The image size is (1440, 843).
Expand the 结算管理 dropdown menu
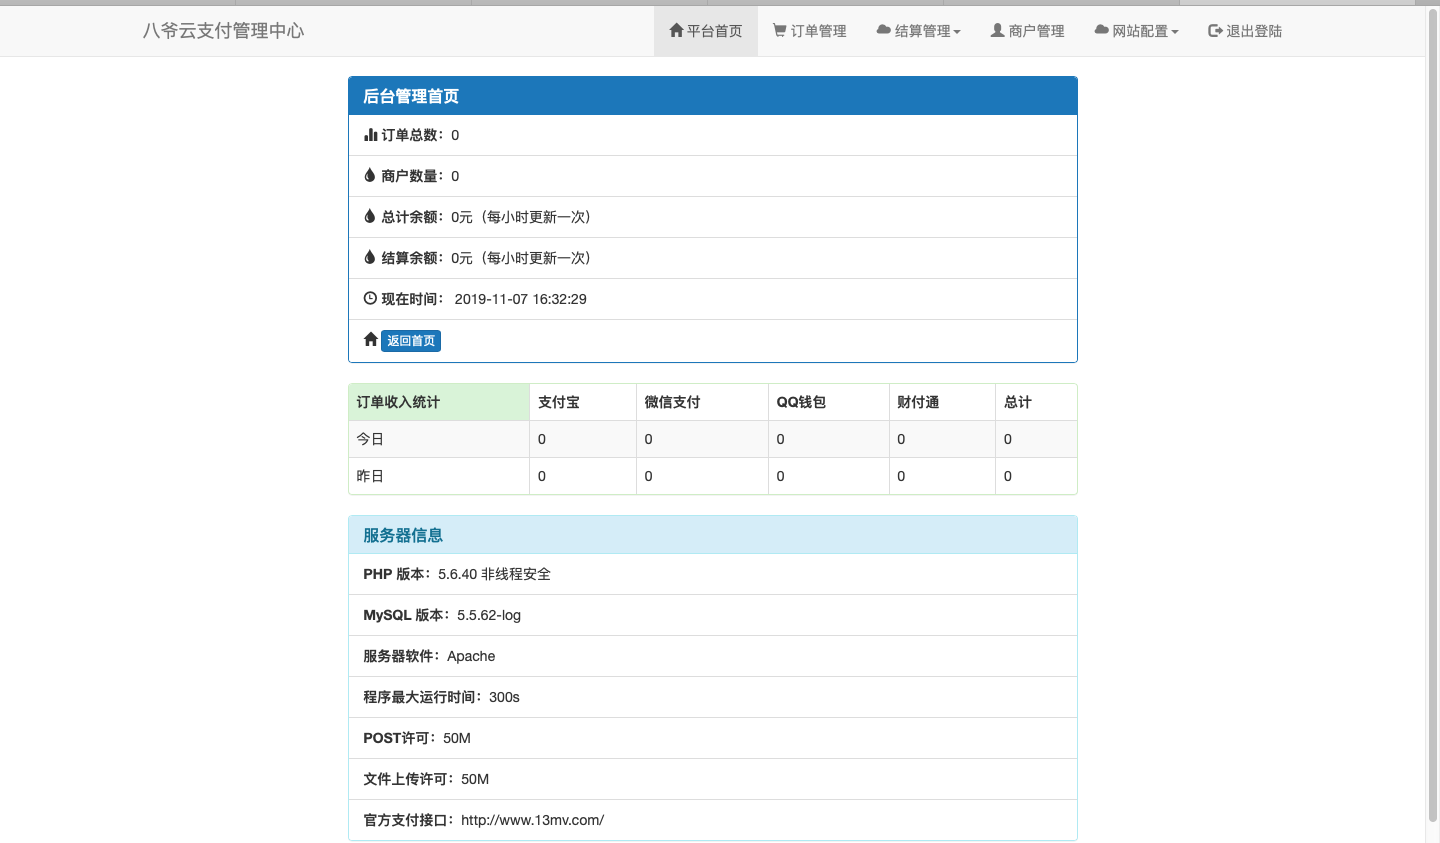(x=918, y=31)
